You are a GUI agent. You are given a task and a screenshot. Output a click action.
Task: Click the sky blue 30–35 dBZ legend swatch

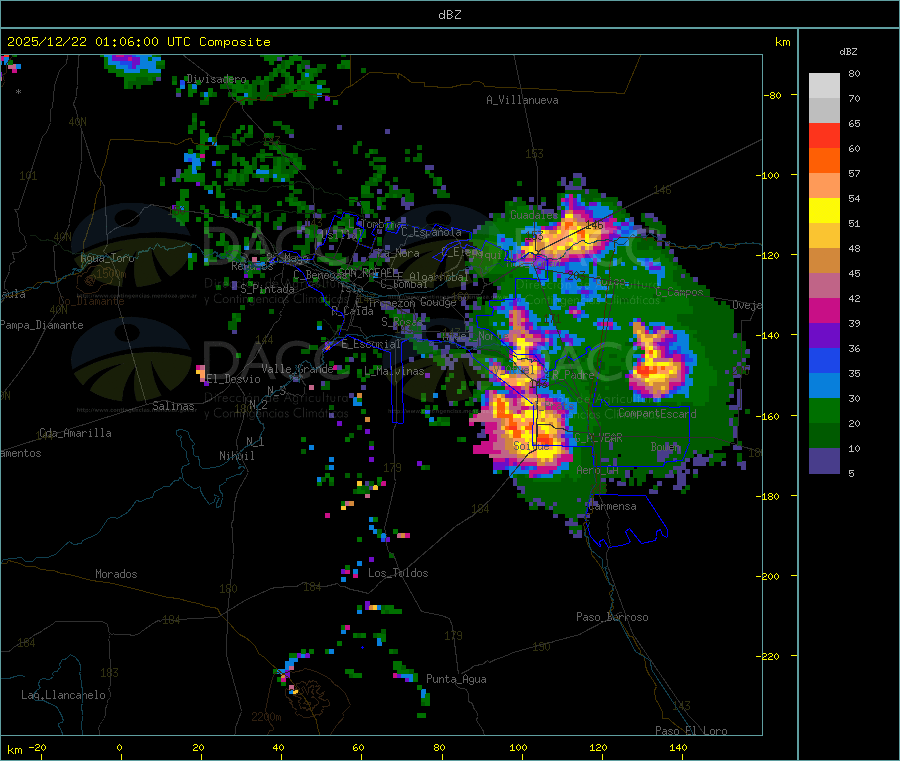click(x=824, y=386)
